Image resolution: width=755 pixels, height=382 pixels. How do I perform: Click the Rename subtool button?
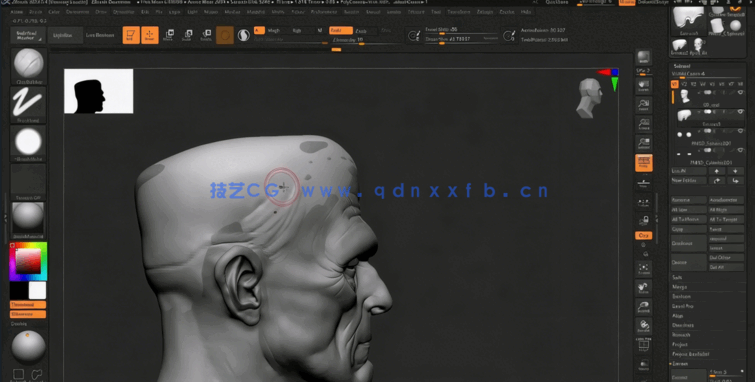coord(688,200)
